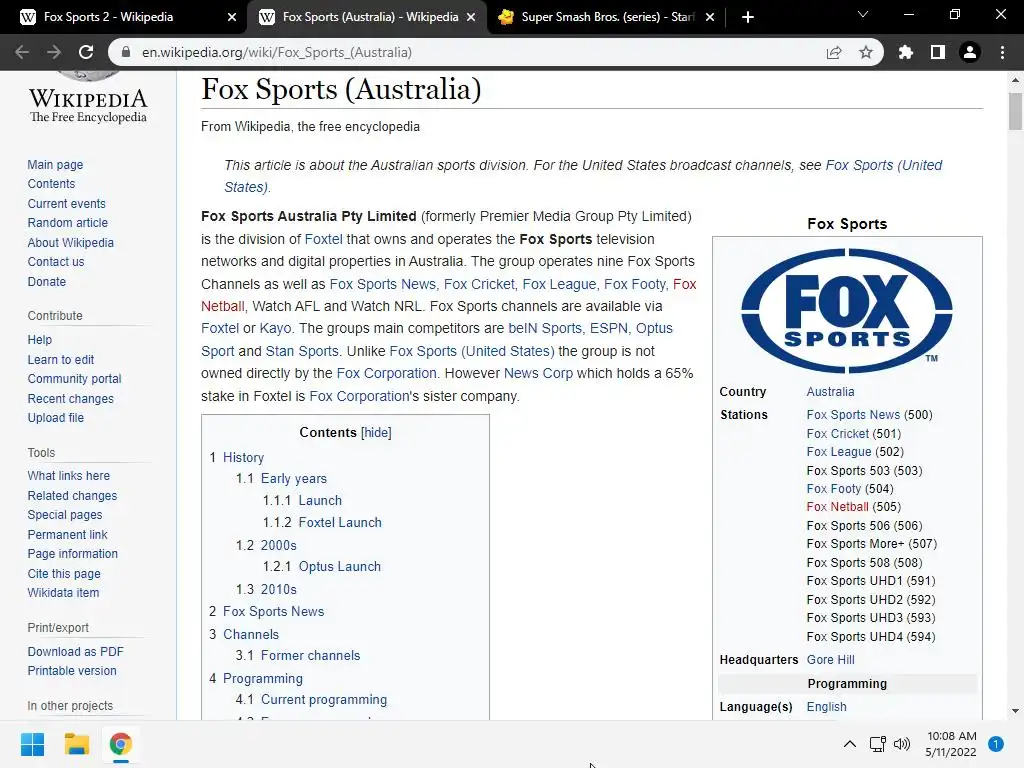This screenshot has height=768, width=1024.
Task: Toggle the browser side panel icon
Action: coord(938,52)
